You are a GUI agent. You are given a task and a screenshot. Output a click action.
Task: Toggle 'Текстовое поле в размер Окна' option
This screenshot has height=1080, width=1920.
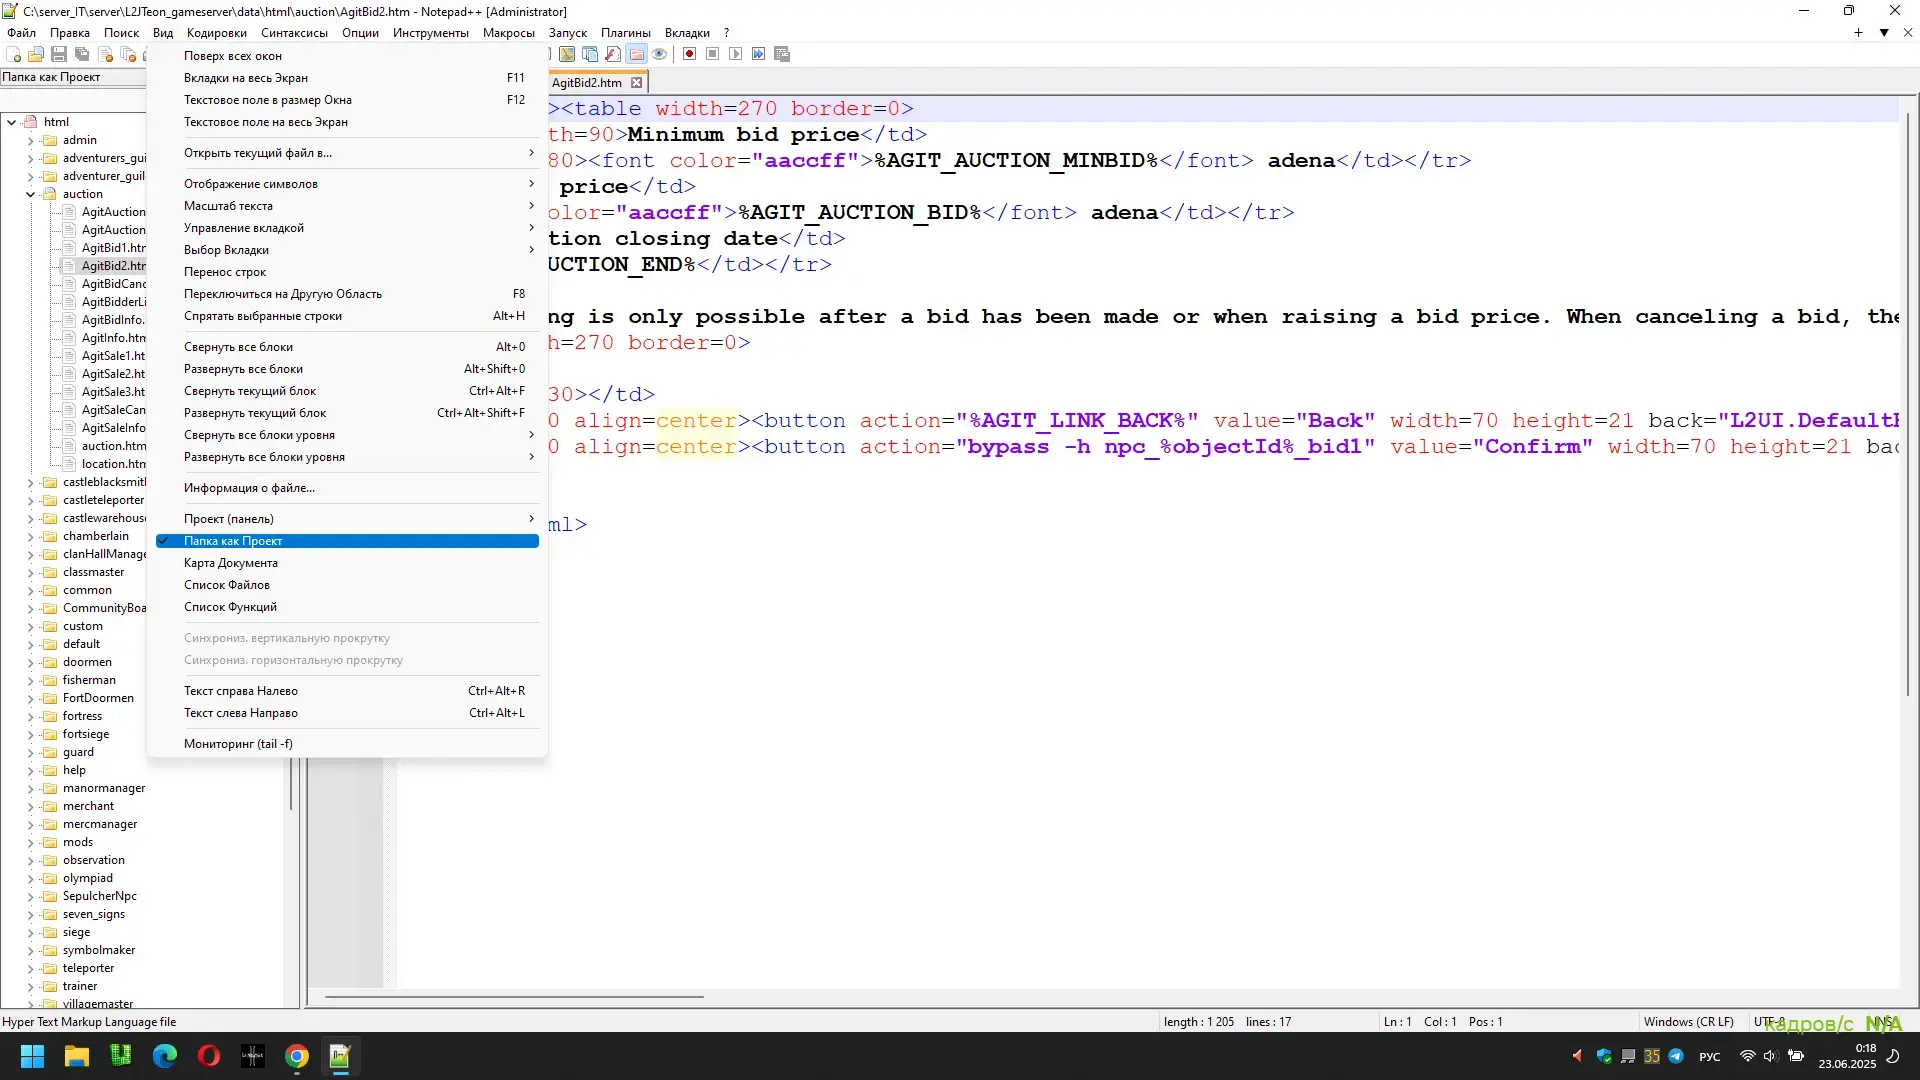347,100
